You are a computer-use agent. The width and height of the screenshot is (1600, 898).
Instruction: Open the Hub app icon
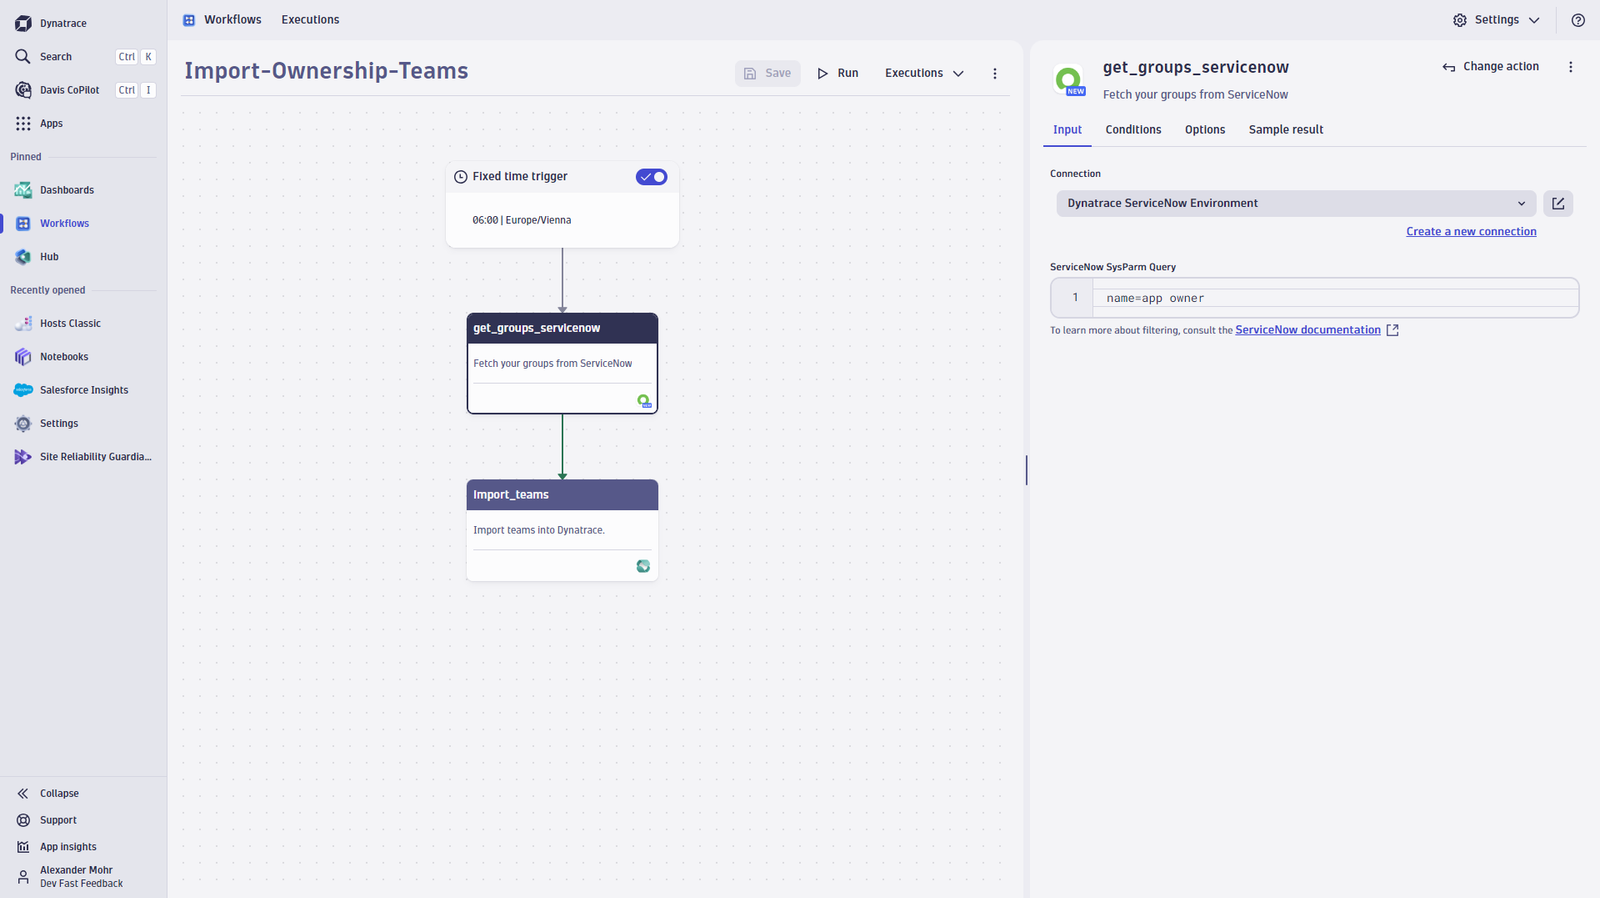tap(23, 257)
